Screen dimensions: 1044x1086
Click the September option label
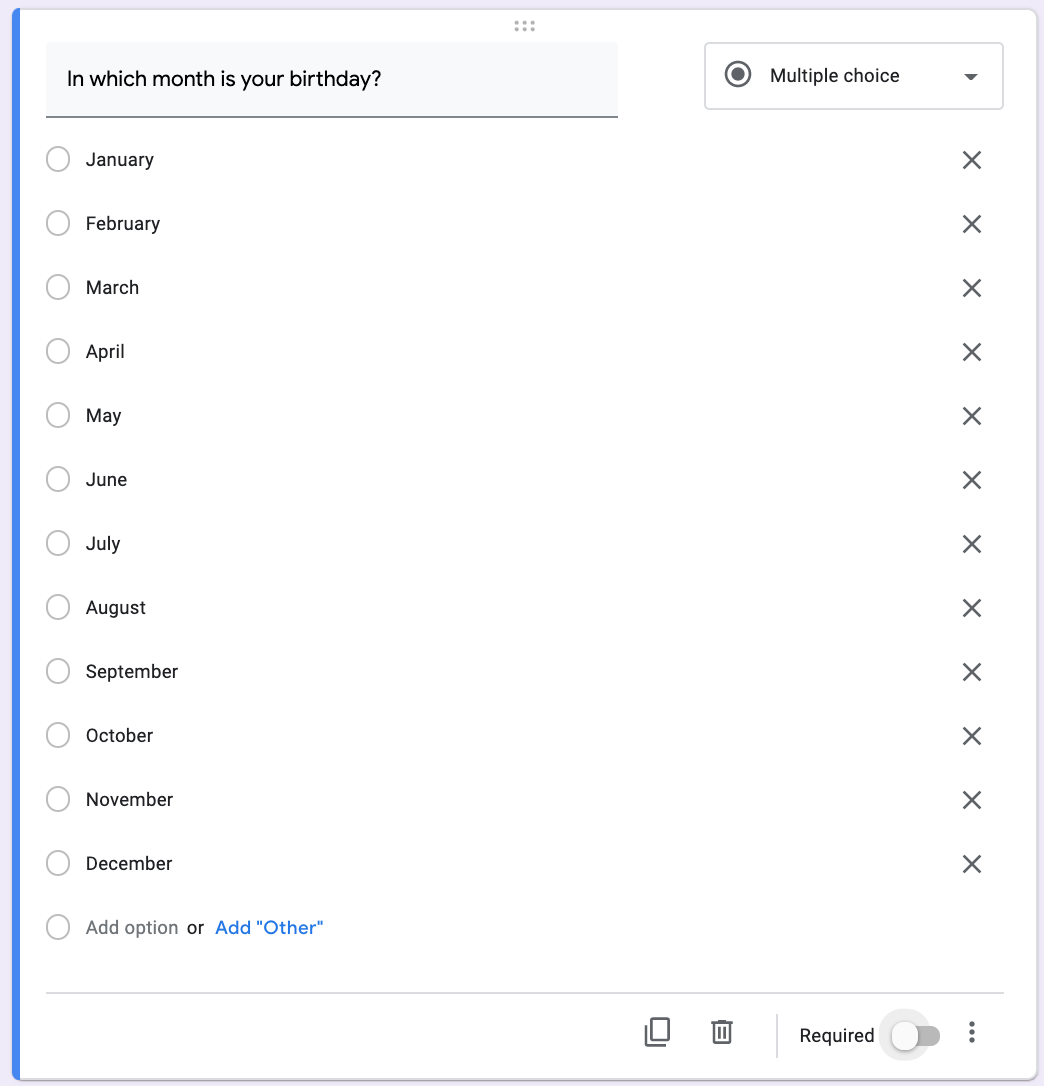coord(132,672)
